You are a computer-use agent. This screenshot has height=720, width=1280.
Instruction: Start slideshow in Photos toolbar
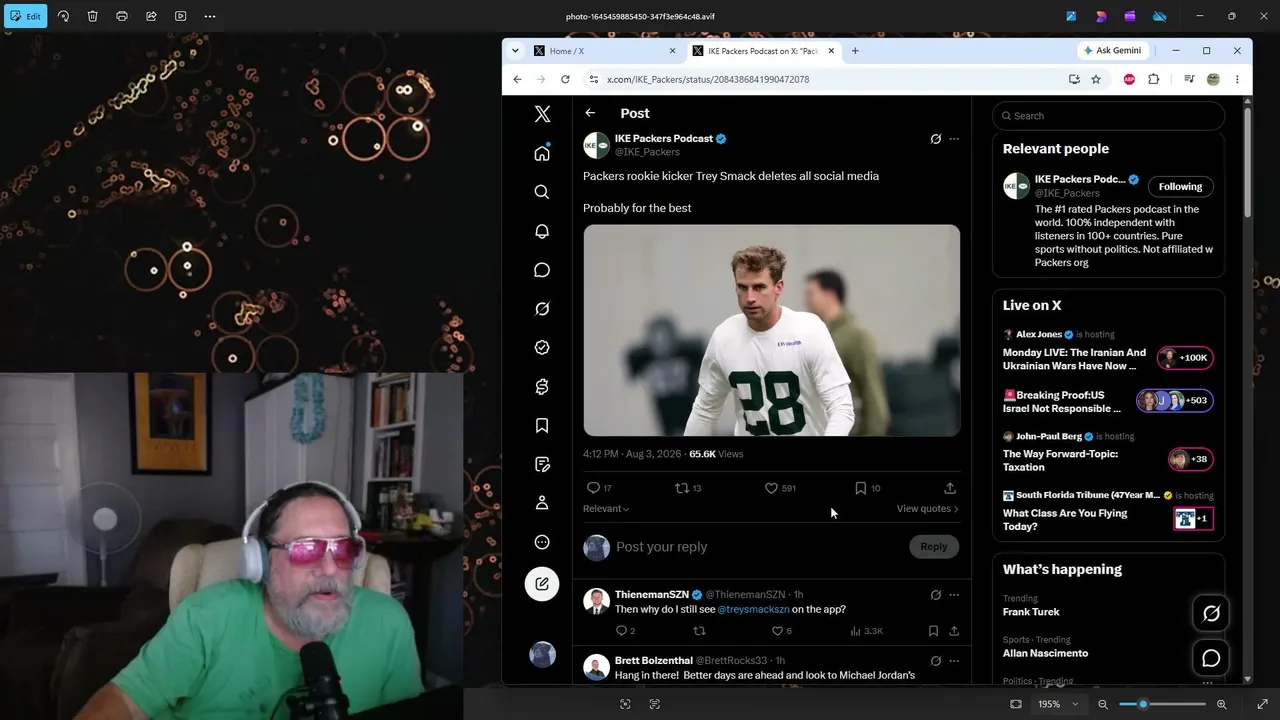(x=180, y=16)
